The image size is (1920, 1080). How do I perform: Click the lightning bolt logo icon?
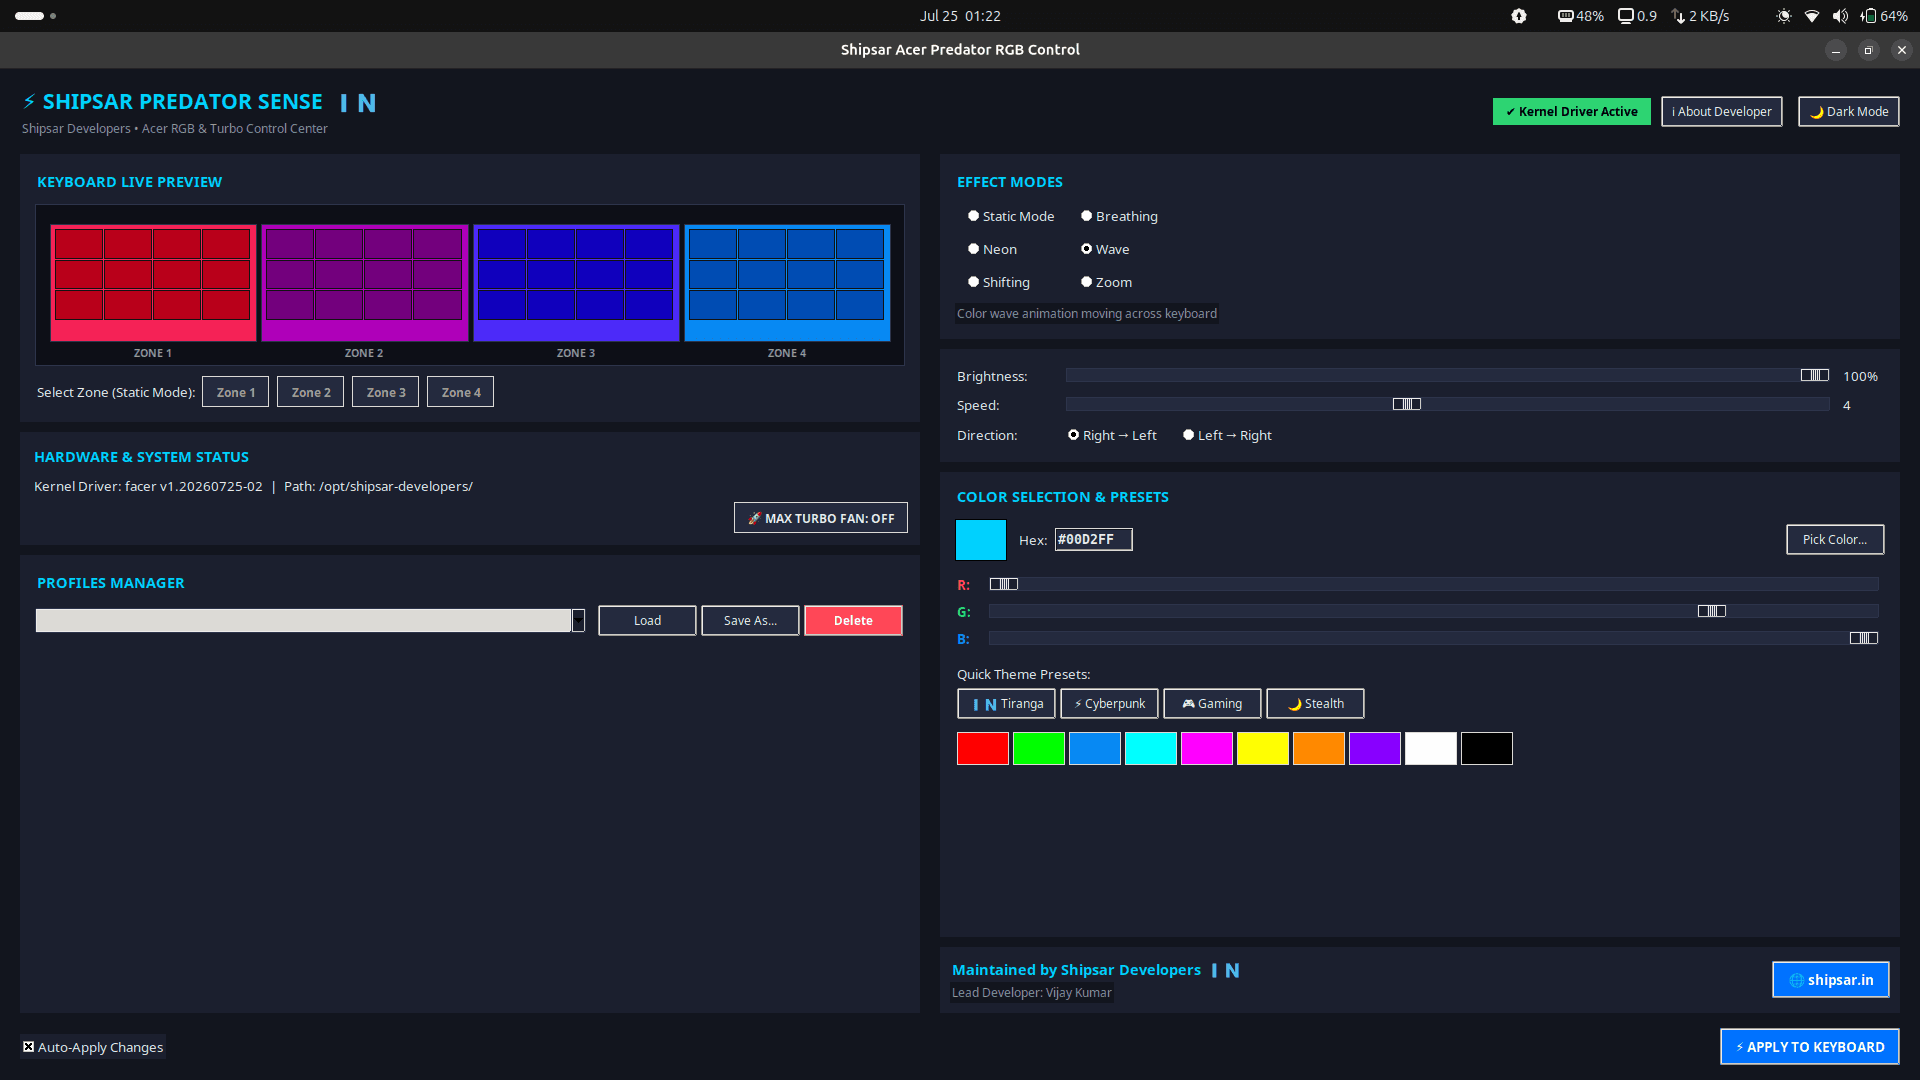(x=29, y=101)
